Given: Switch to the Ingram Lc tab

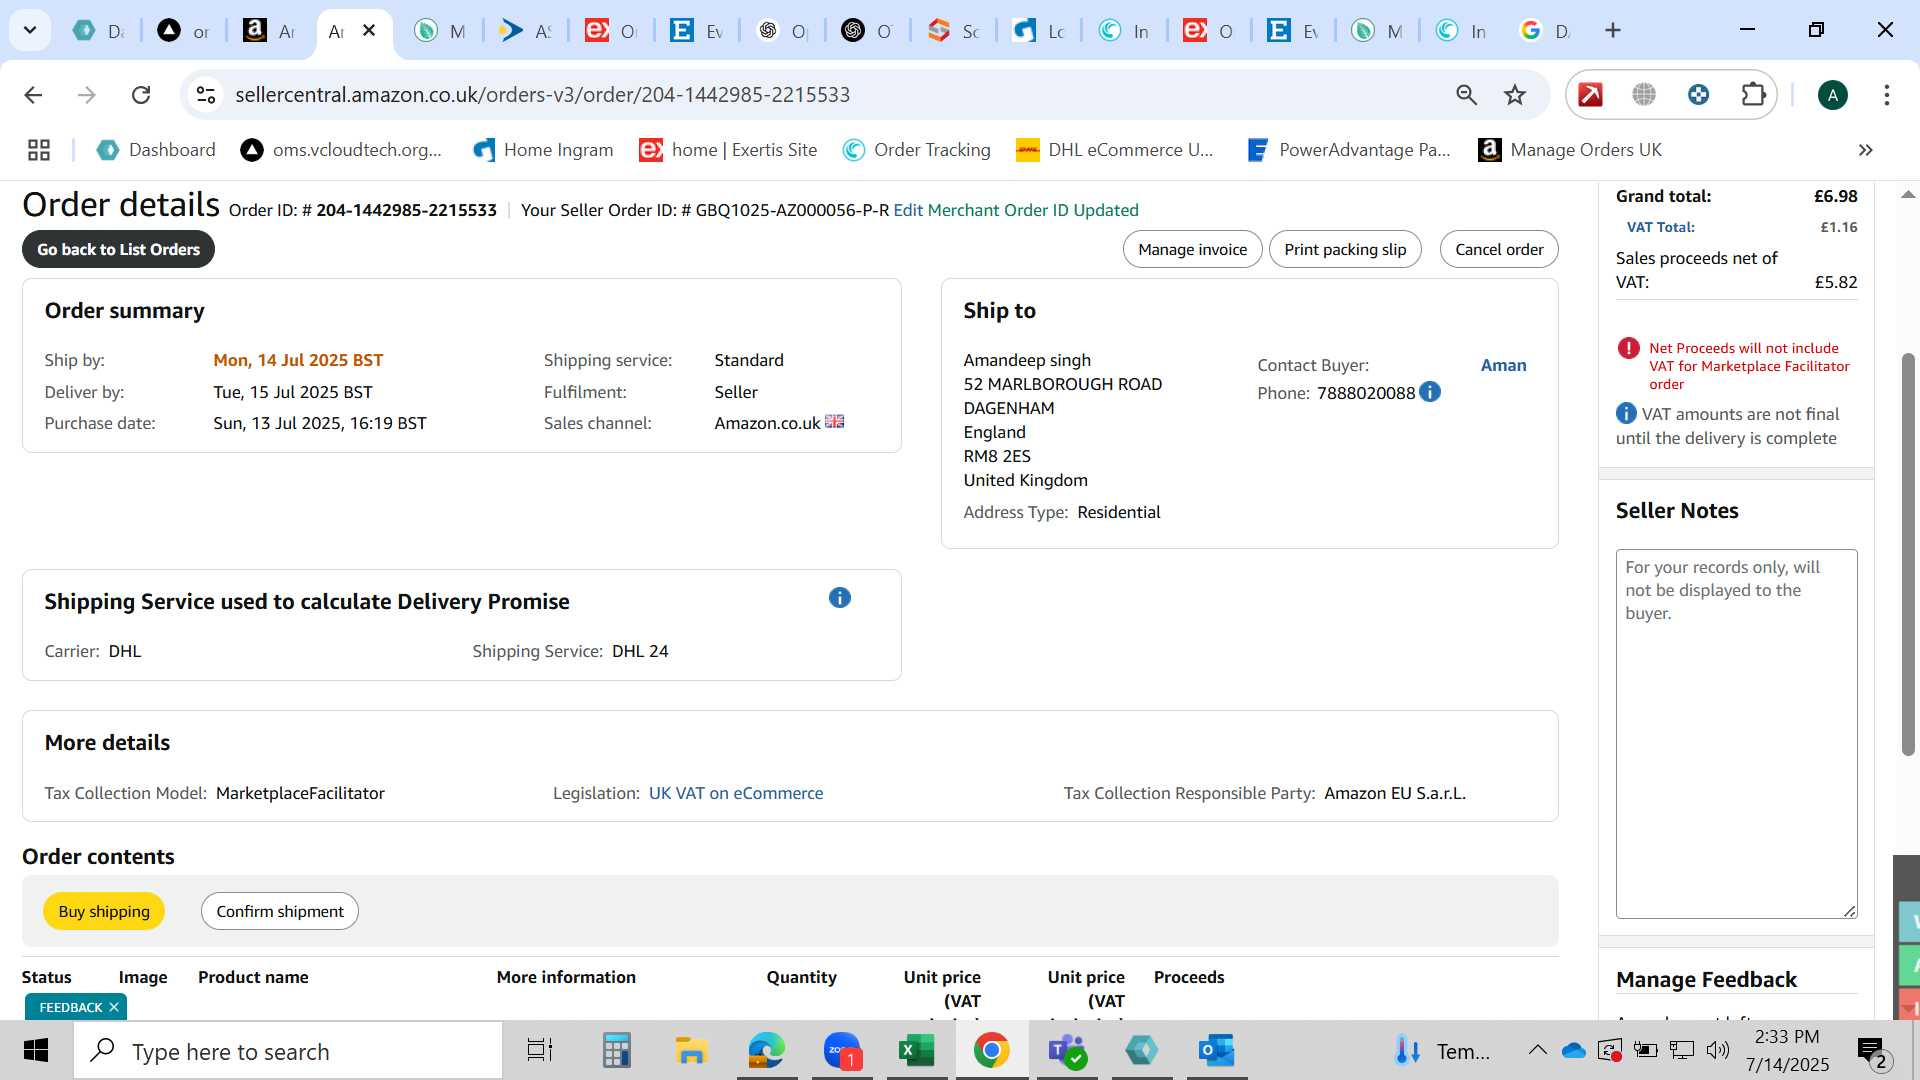Looking at the screenshot, I should point(1039,30).
